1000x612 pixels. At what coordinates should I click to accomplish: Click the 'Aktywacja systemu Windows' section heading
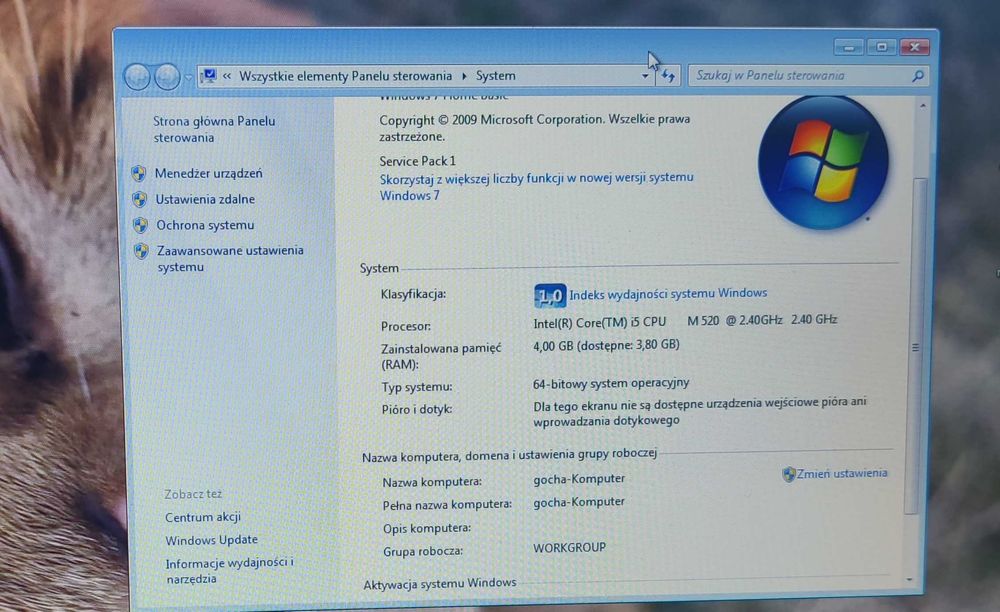coord(439,583)
